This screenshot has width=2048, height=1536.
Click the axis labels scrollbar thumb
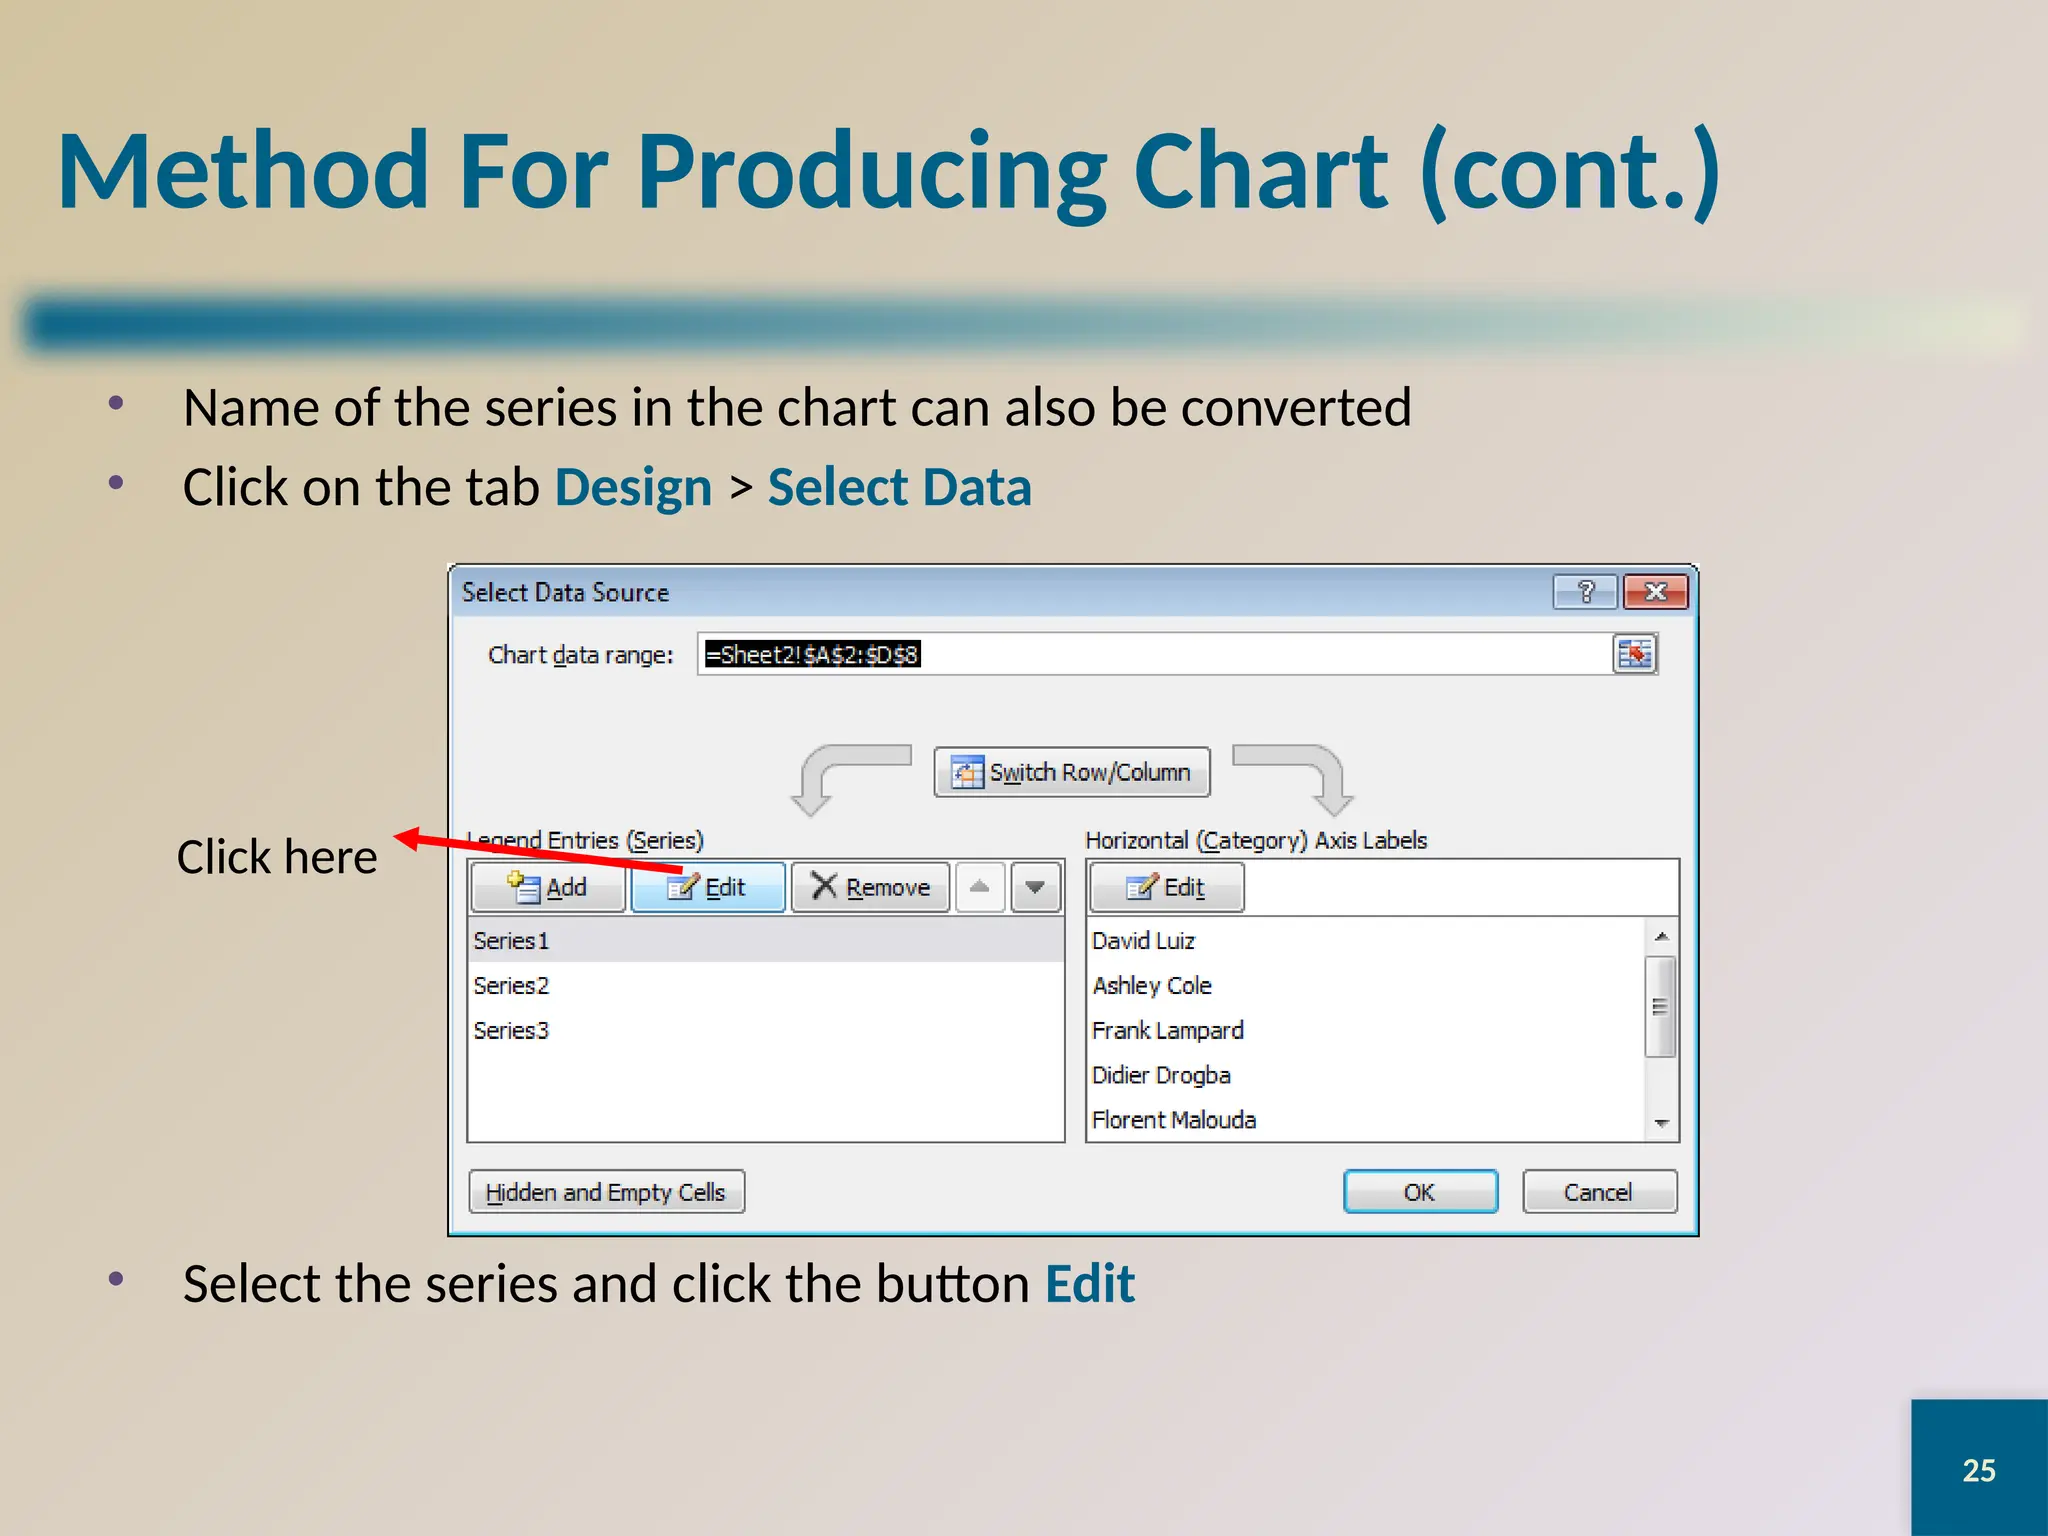point(1661,1006)
